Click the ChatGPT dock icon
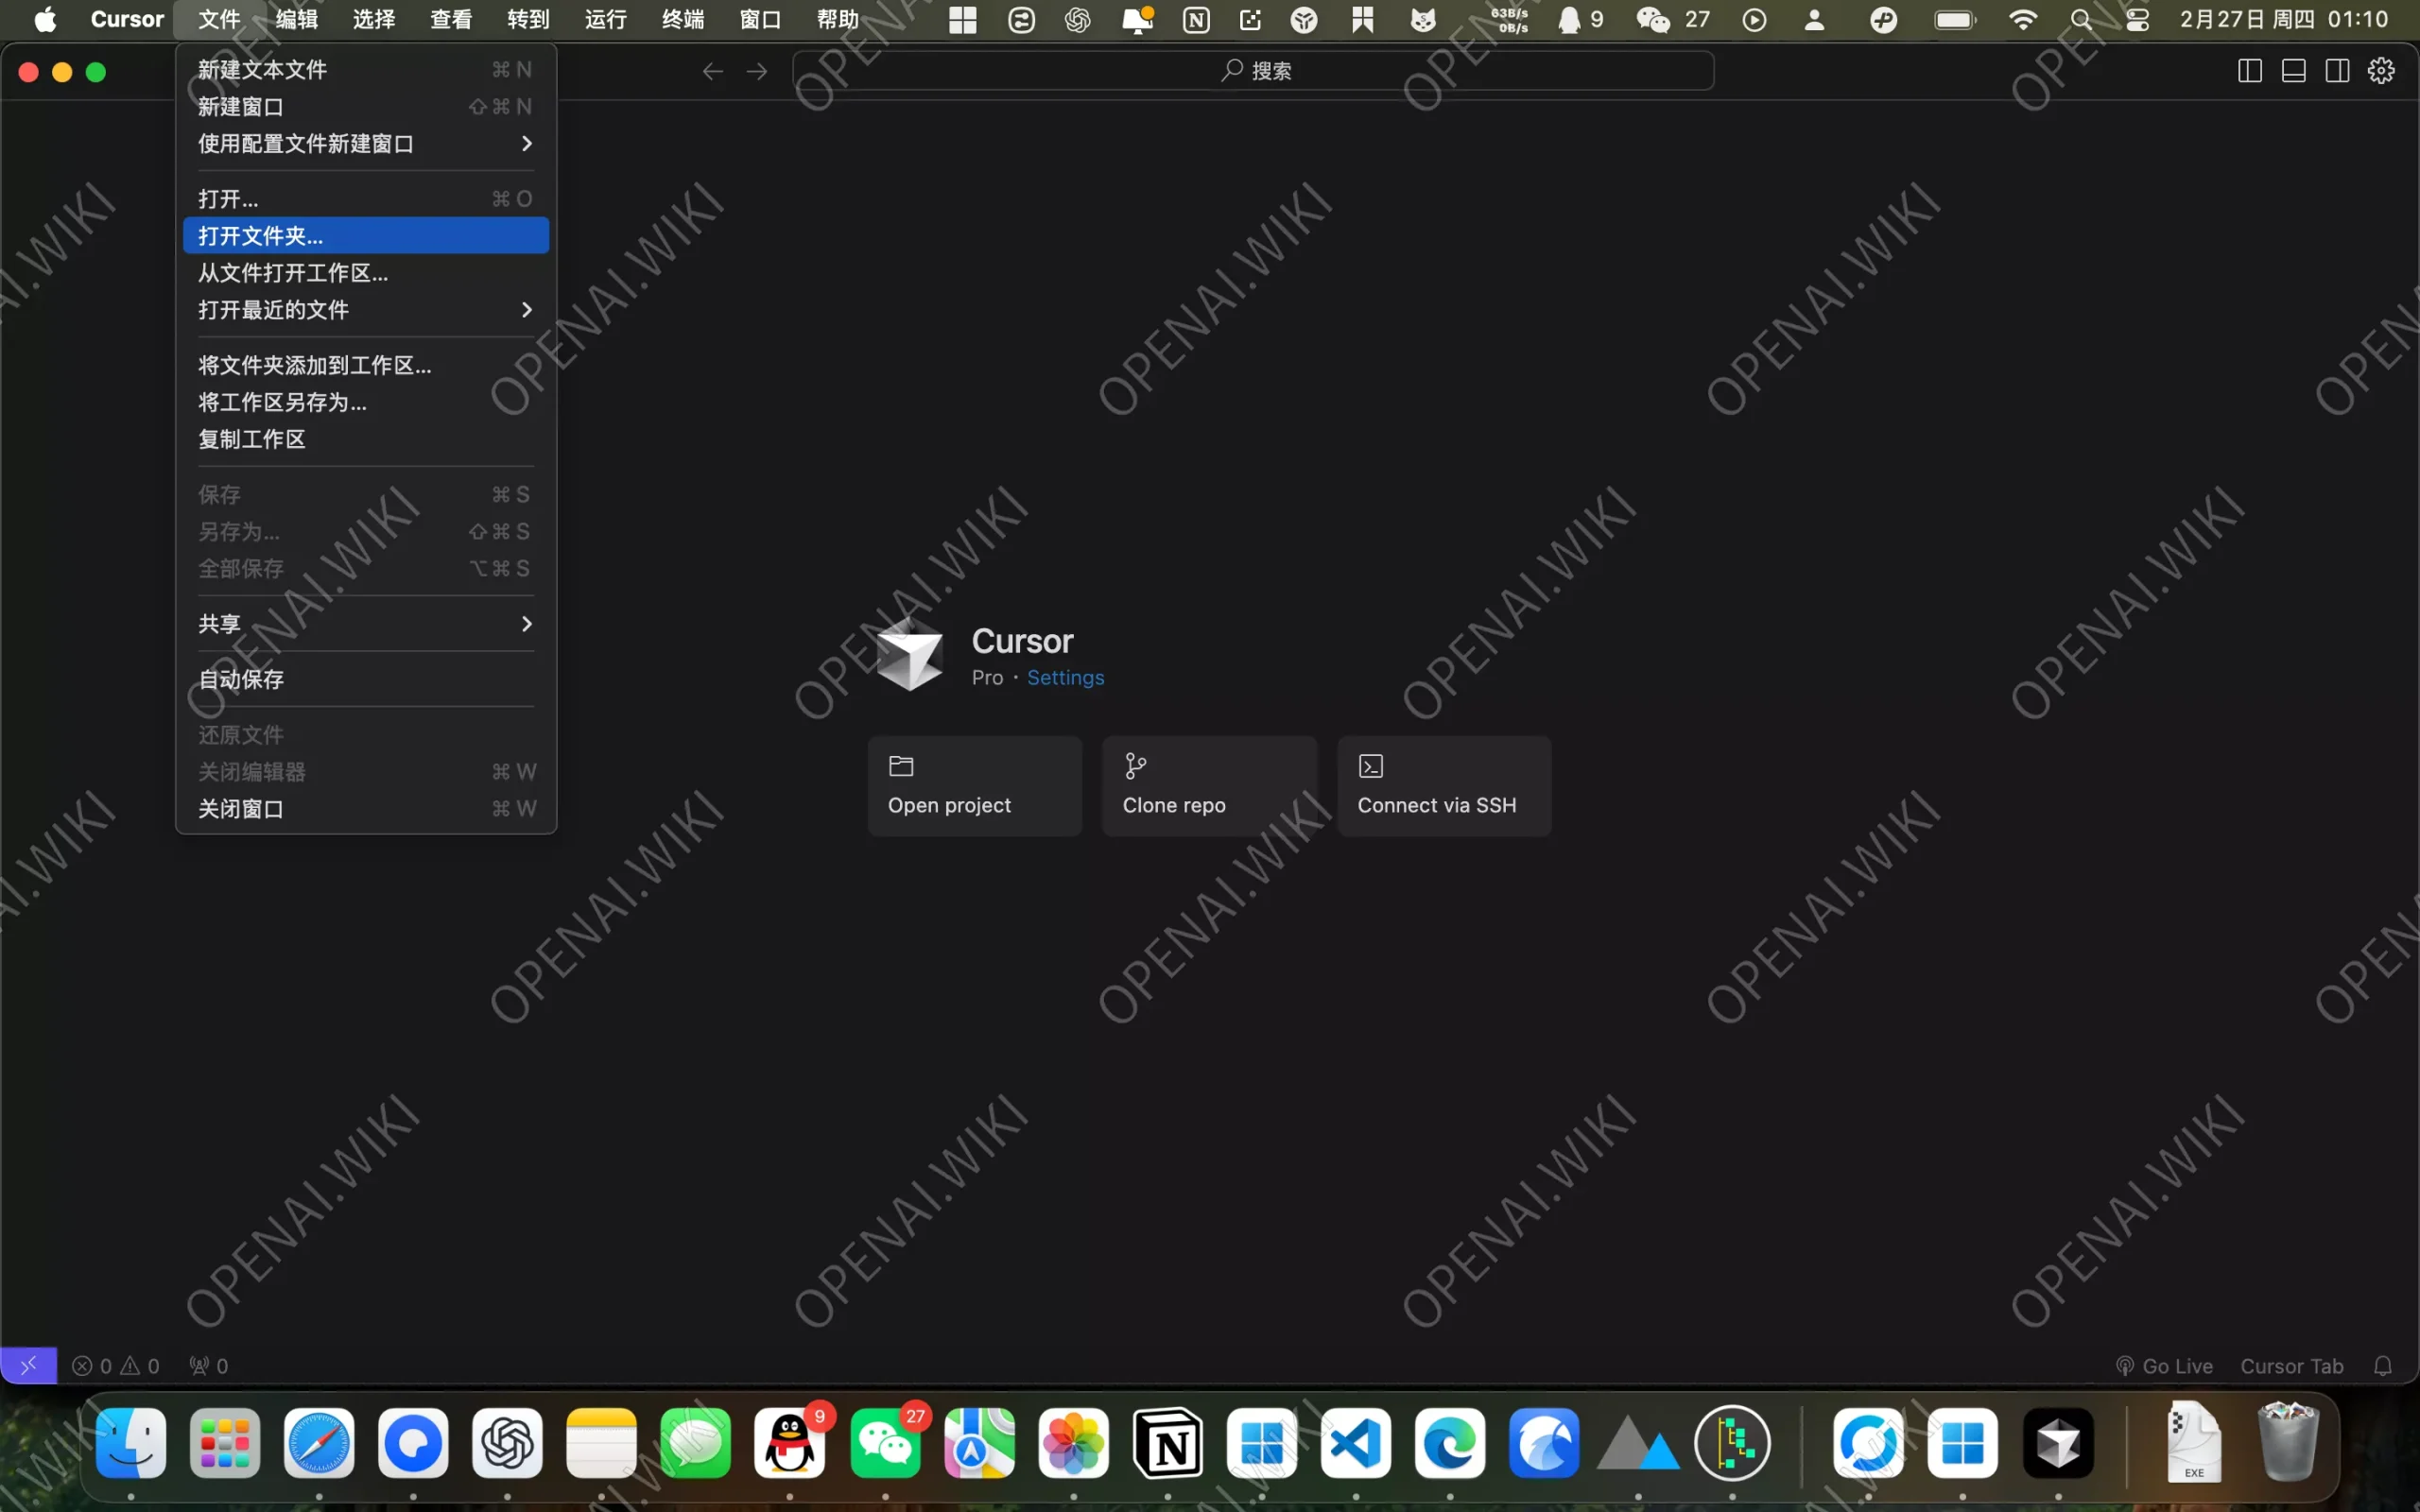 (507, 1444)
